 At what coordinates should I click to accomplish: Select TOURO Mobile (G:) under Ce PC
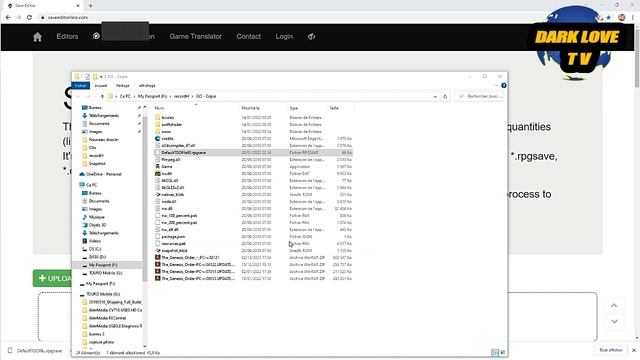click(x=105, y=273)
